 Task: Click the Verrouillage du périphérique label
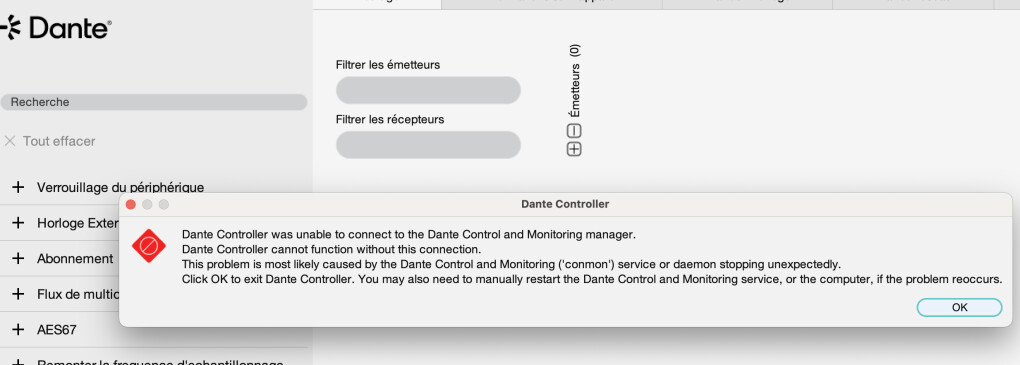click(x=120, y=187)
